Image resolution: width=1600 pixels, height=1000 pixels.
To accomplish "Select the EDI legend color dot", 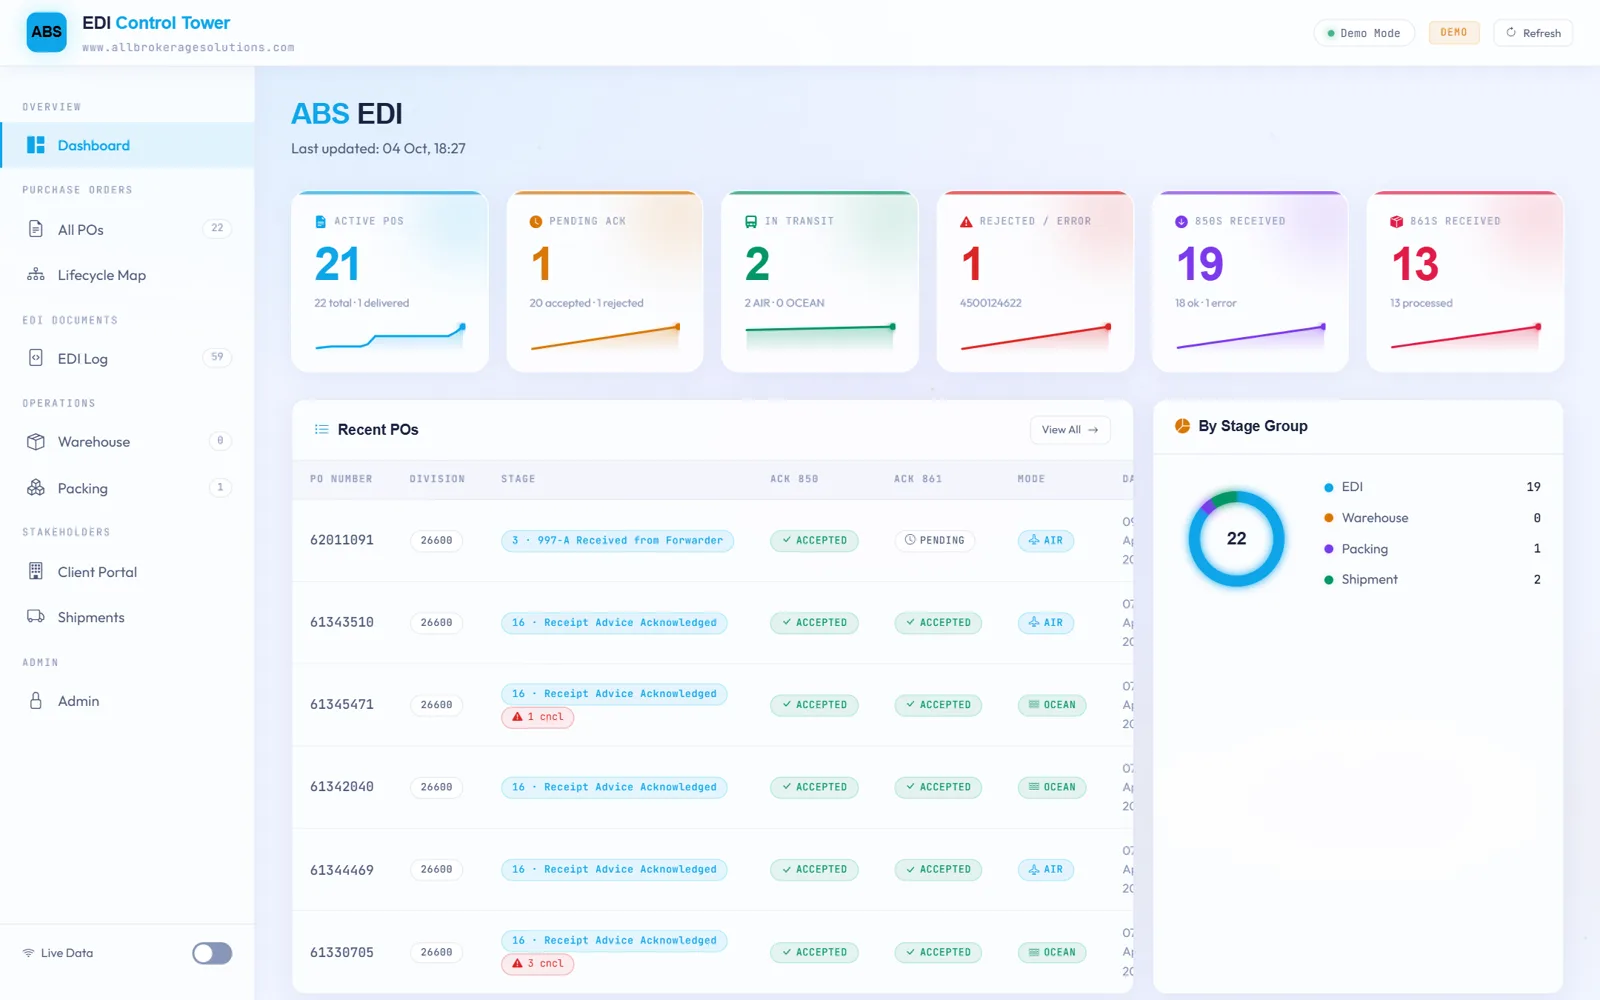I will [x=1328, y=487].
